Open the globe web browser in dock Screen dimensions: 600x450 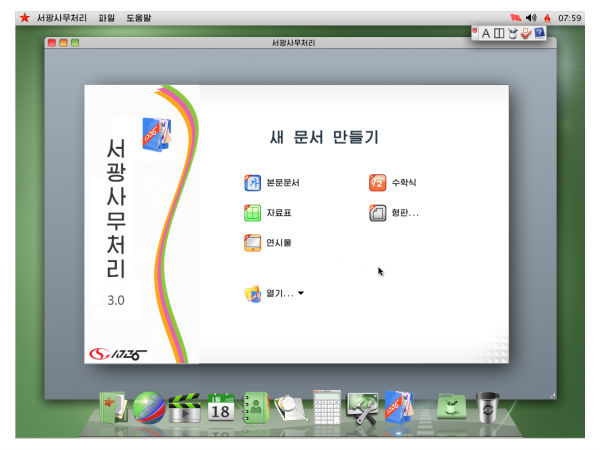pos(148,408)
